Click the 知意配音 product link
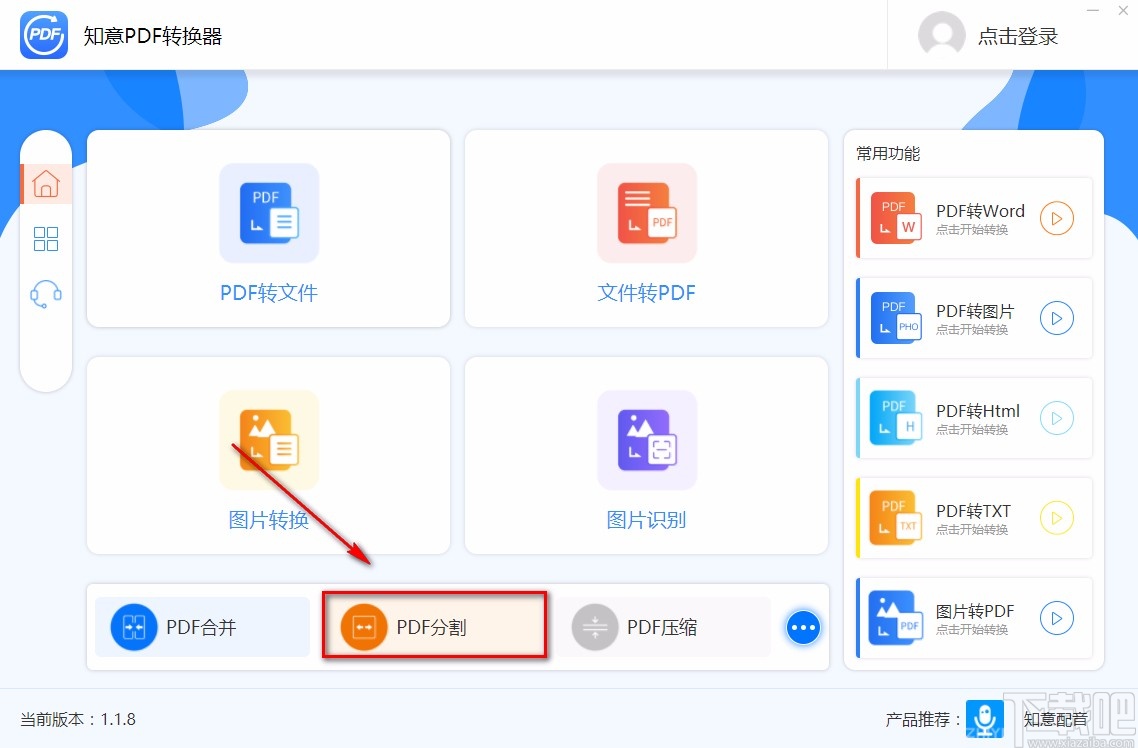The width and height of the screenshot is (1138, 748). (1056, 718)
